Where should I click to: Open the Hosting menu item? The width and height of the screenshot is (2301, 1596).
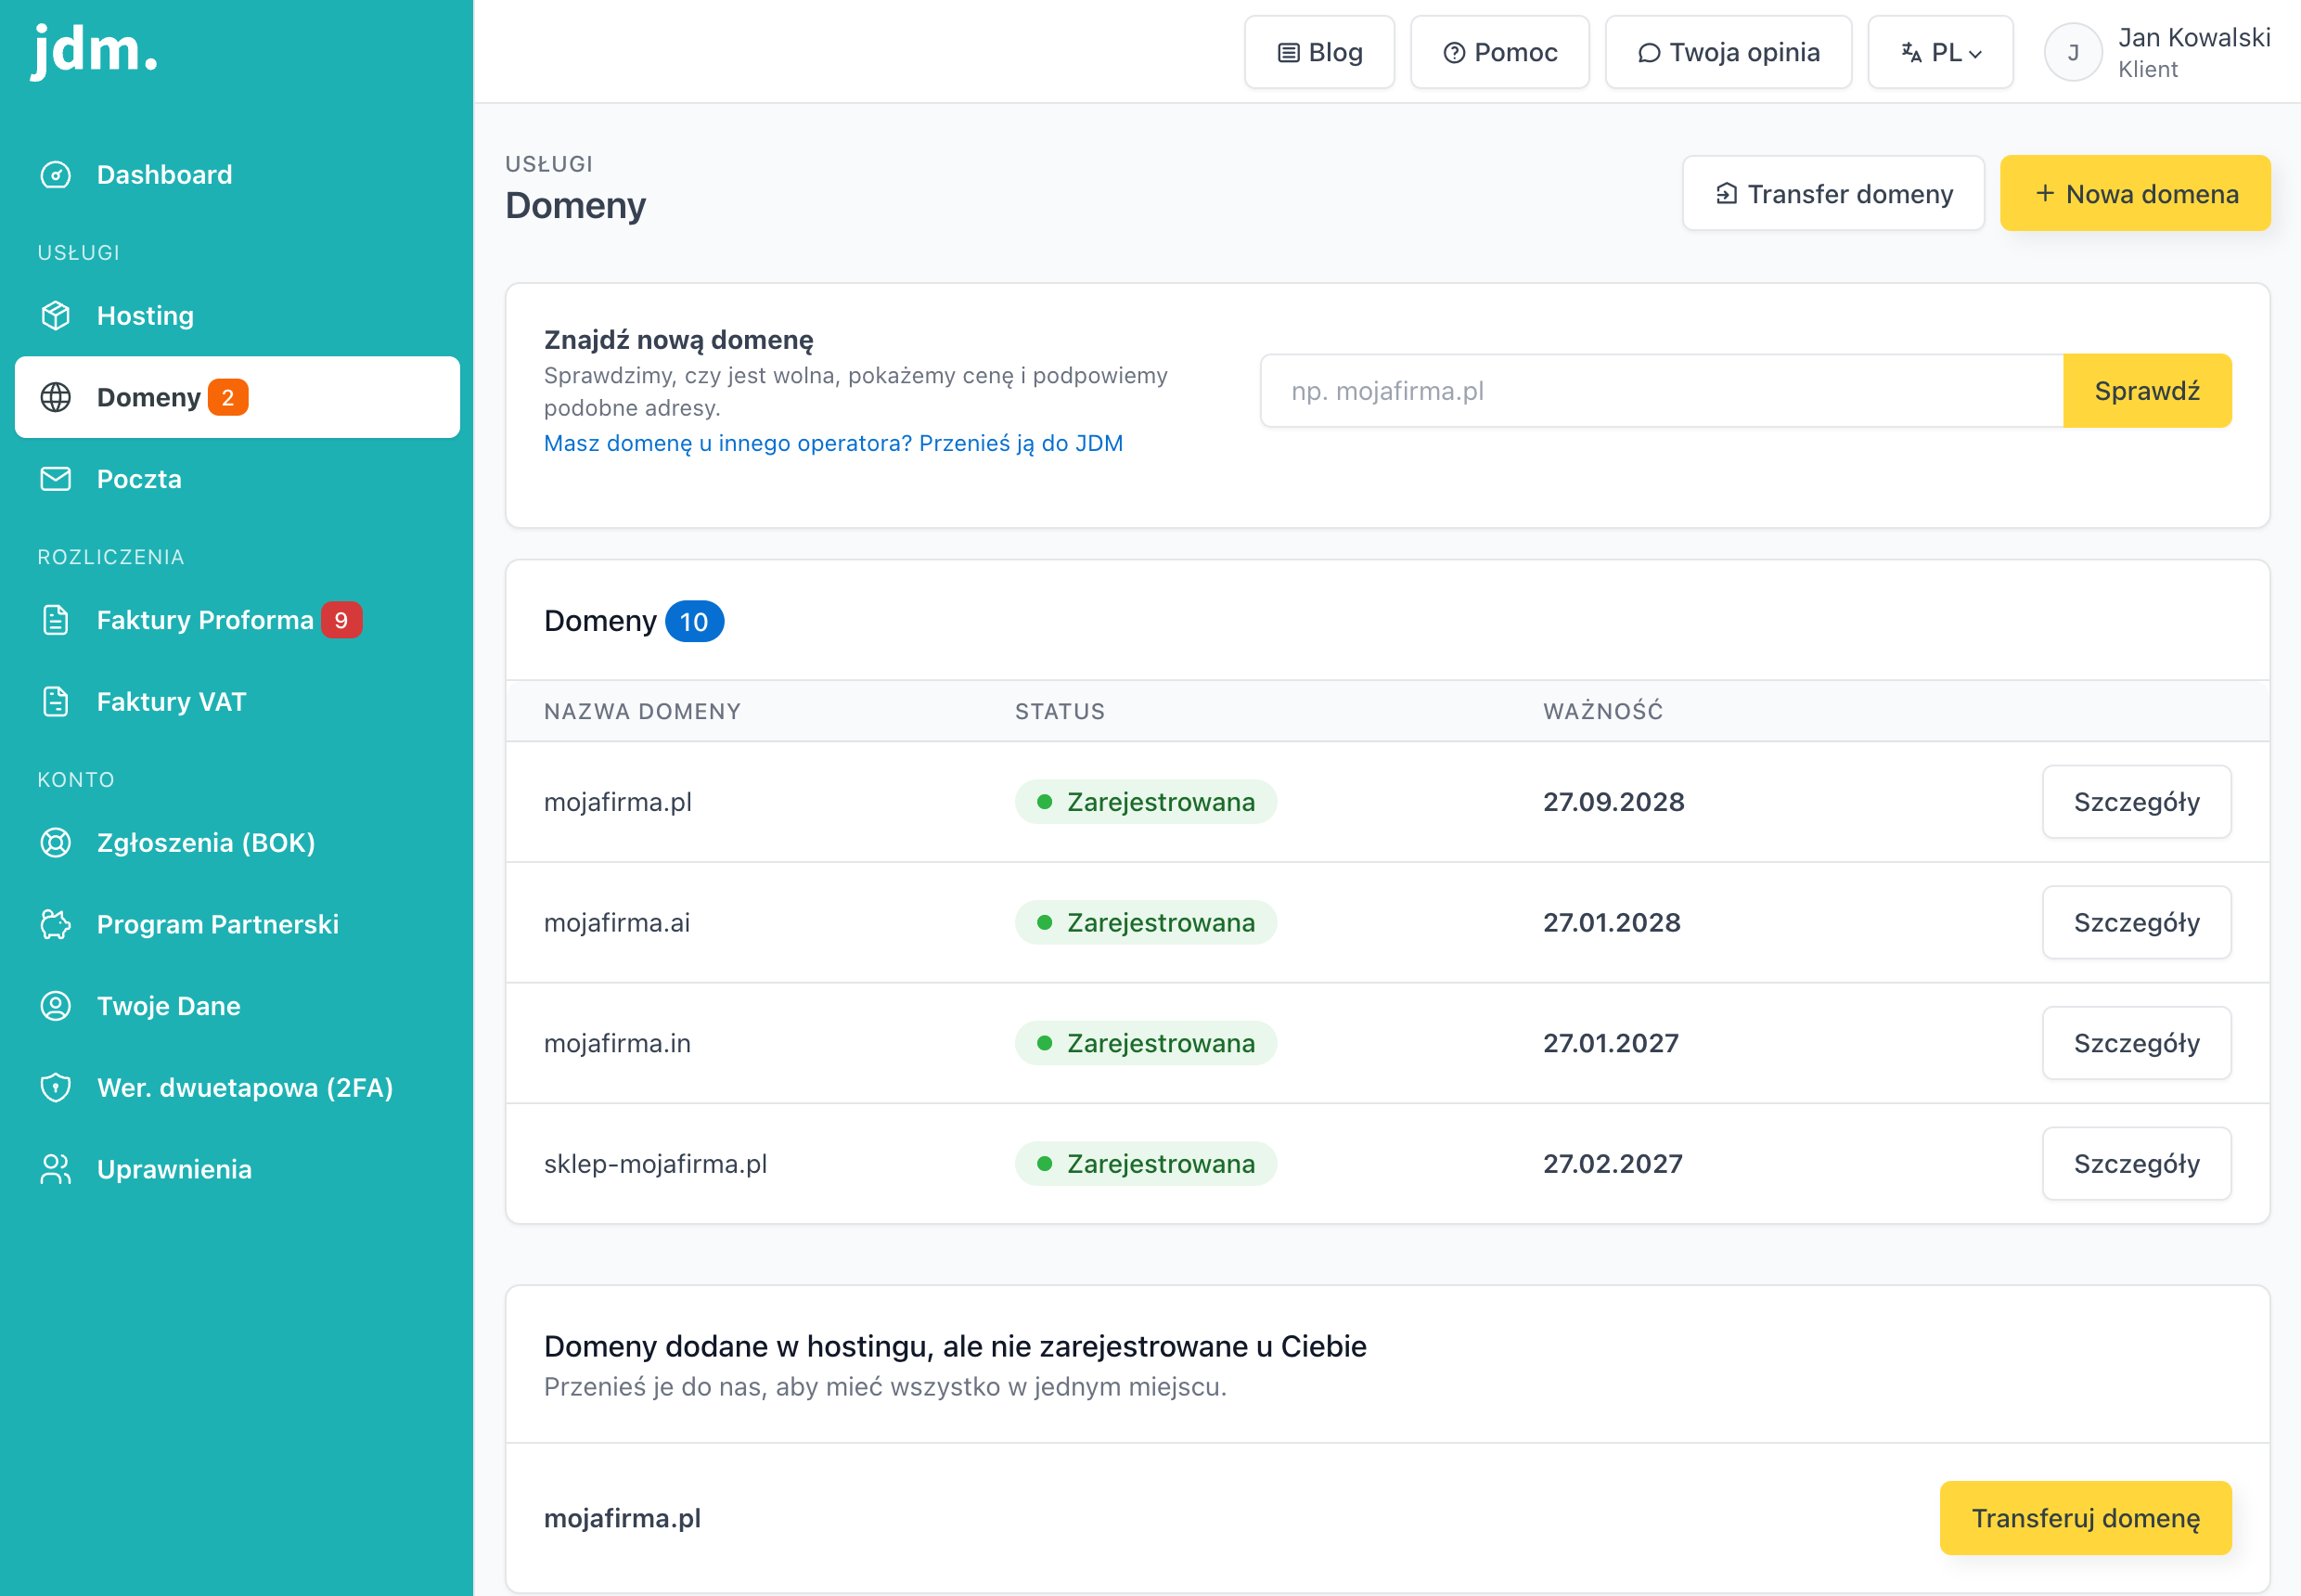coord(237,316)
